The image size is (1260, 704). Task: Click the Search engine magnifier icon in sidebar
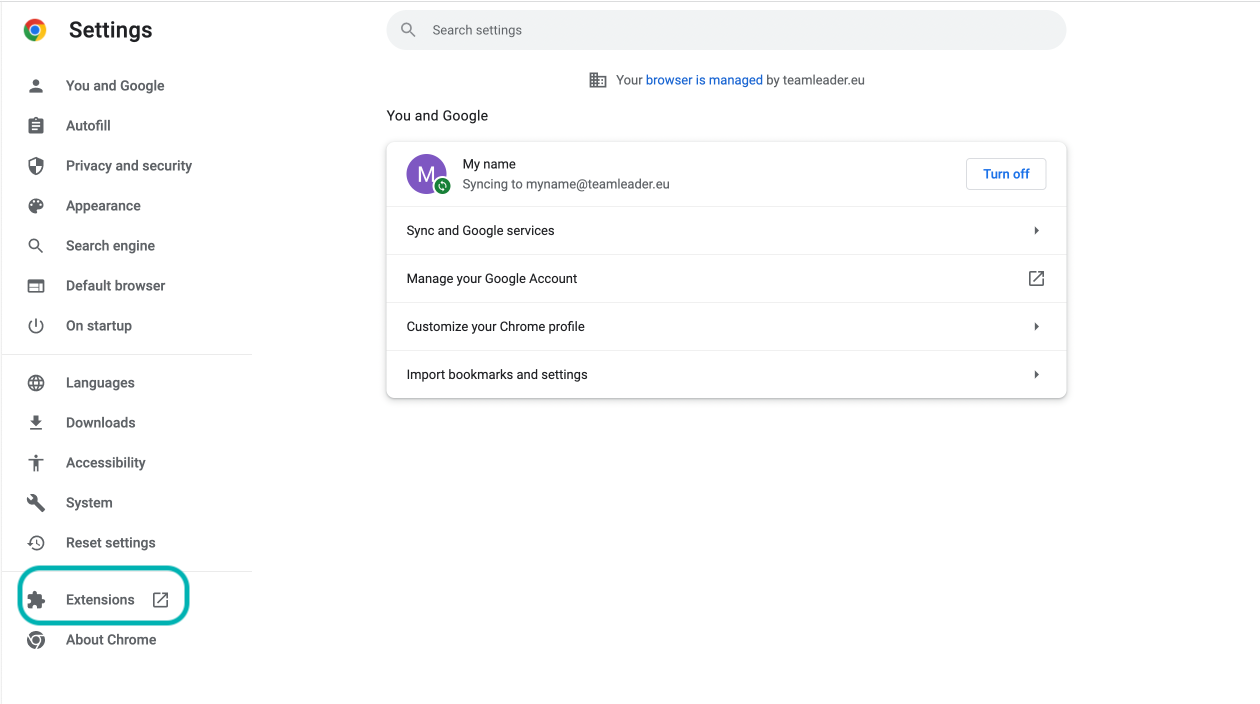pyautogui.click(x=36, y=246)
